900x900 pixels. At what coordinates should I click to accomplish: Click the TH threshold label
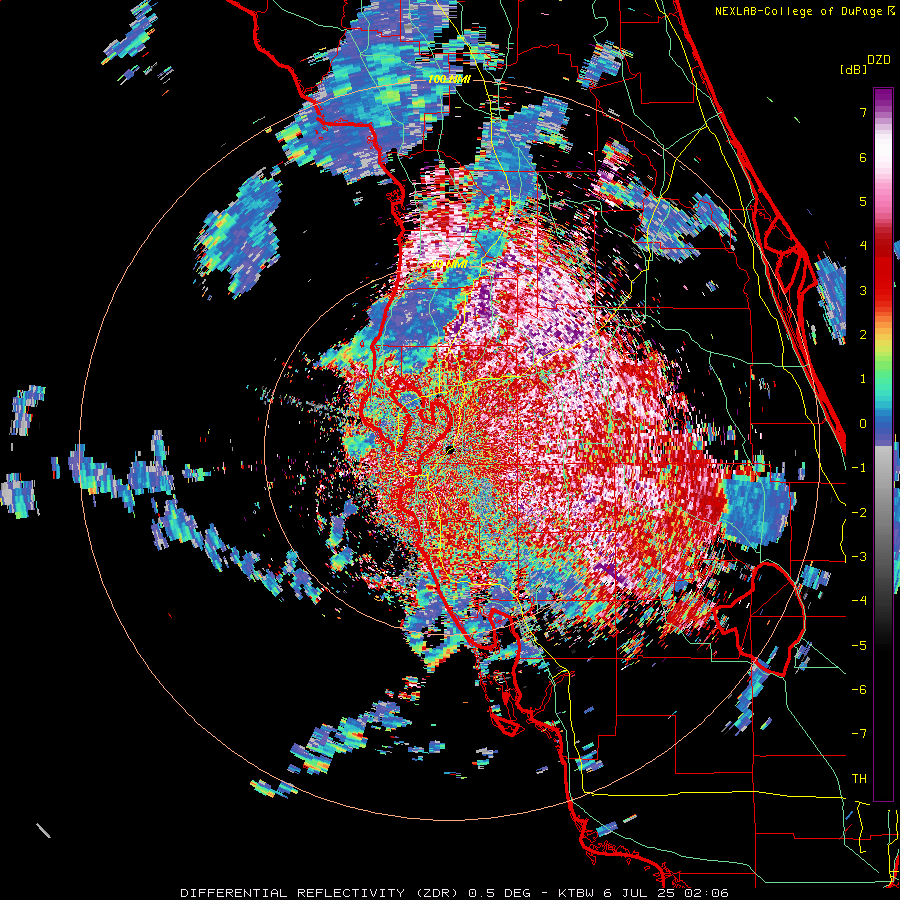point(859,779)
